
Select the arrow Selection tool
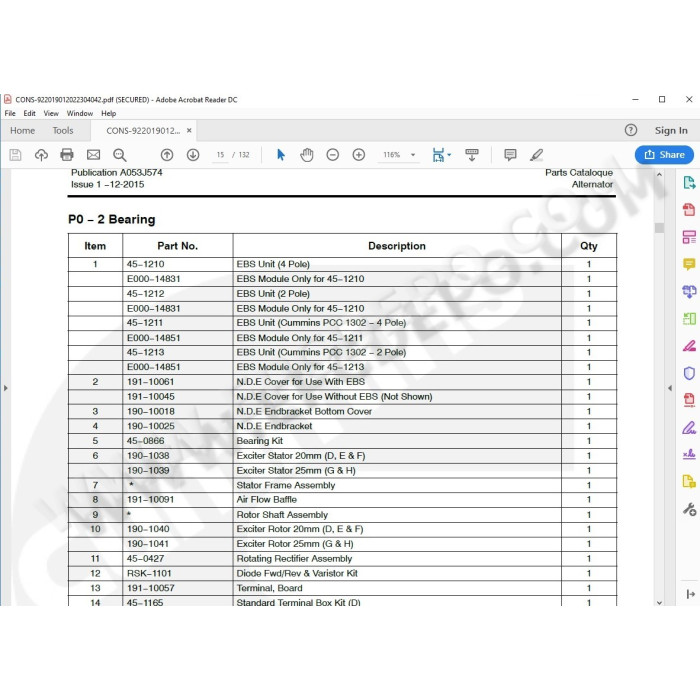pos(281,155)
